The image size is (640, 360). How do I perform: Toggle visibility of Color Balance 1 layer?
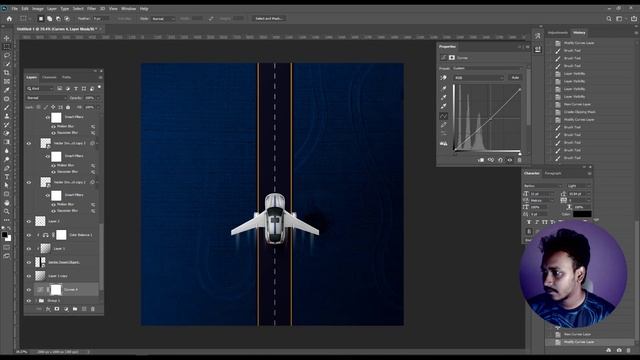tap(29, 235)
